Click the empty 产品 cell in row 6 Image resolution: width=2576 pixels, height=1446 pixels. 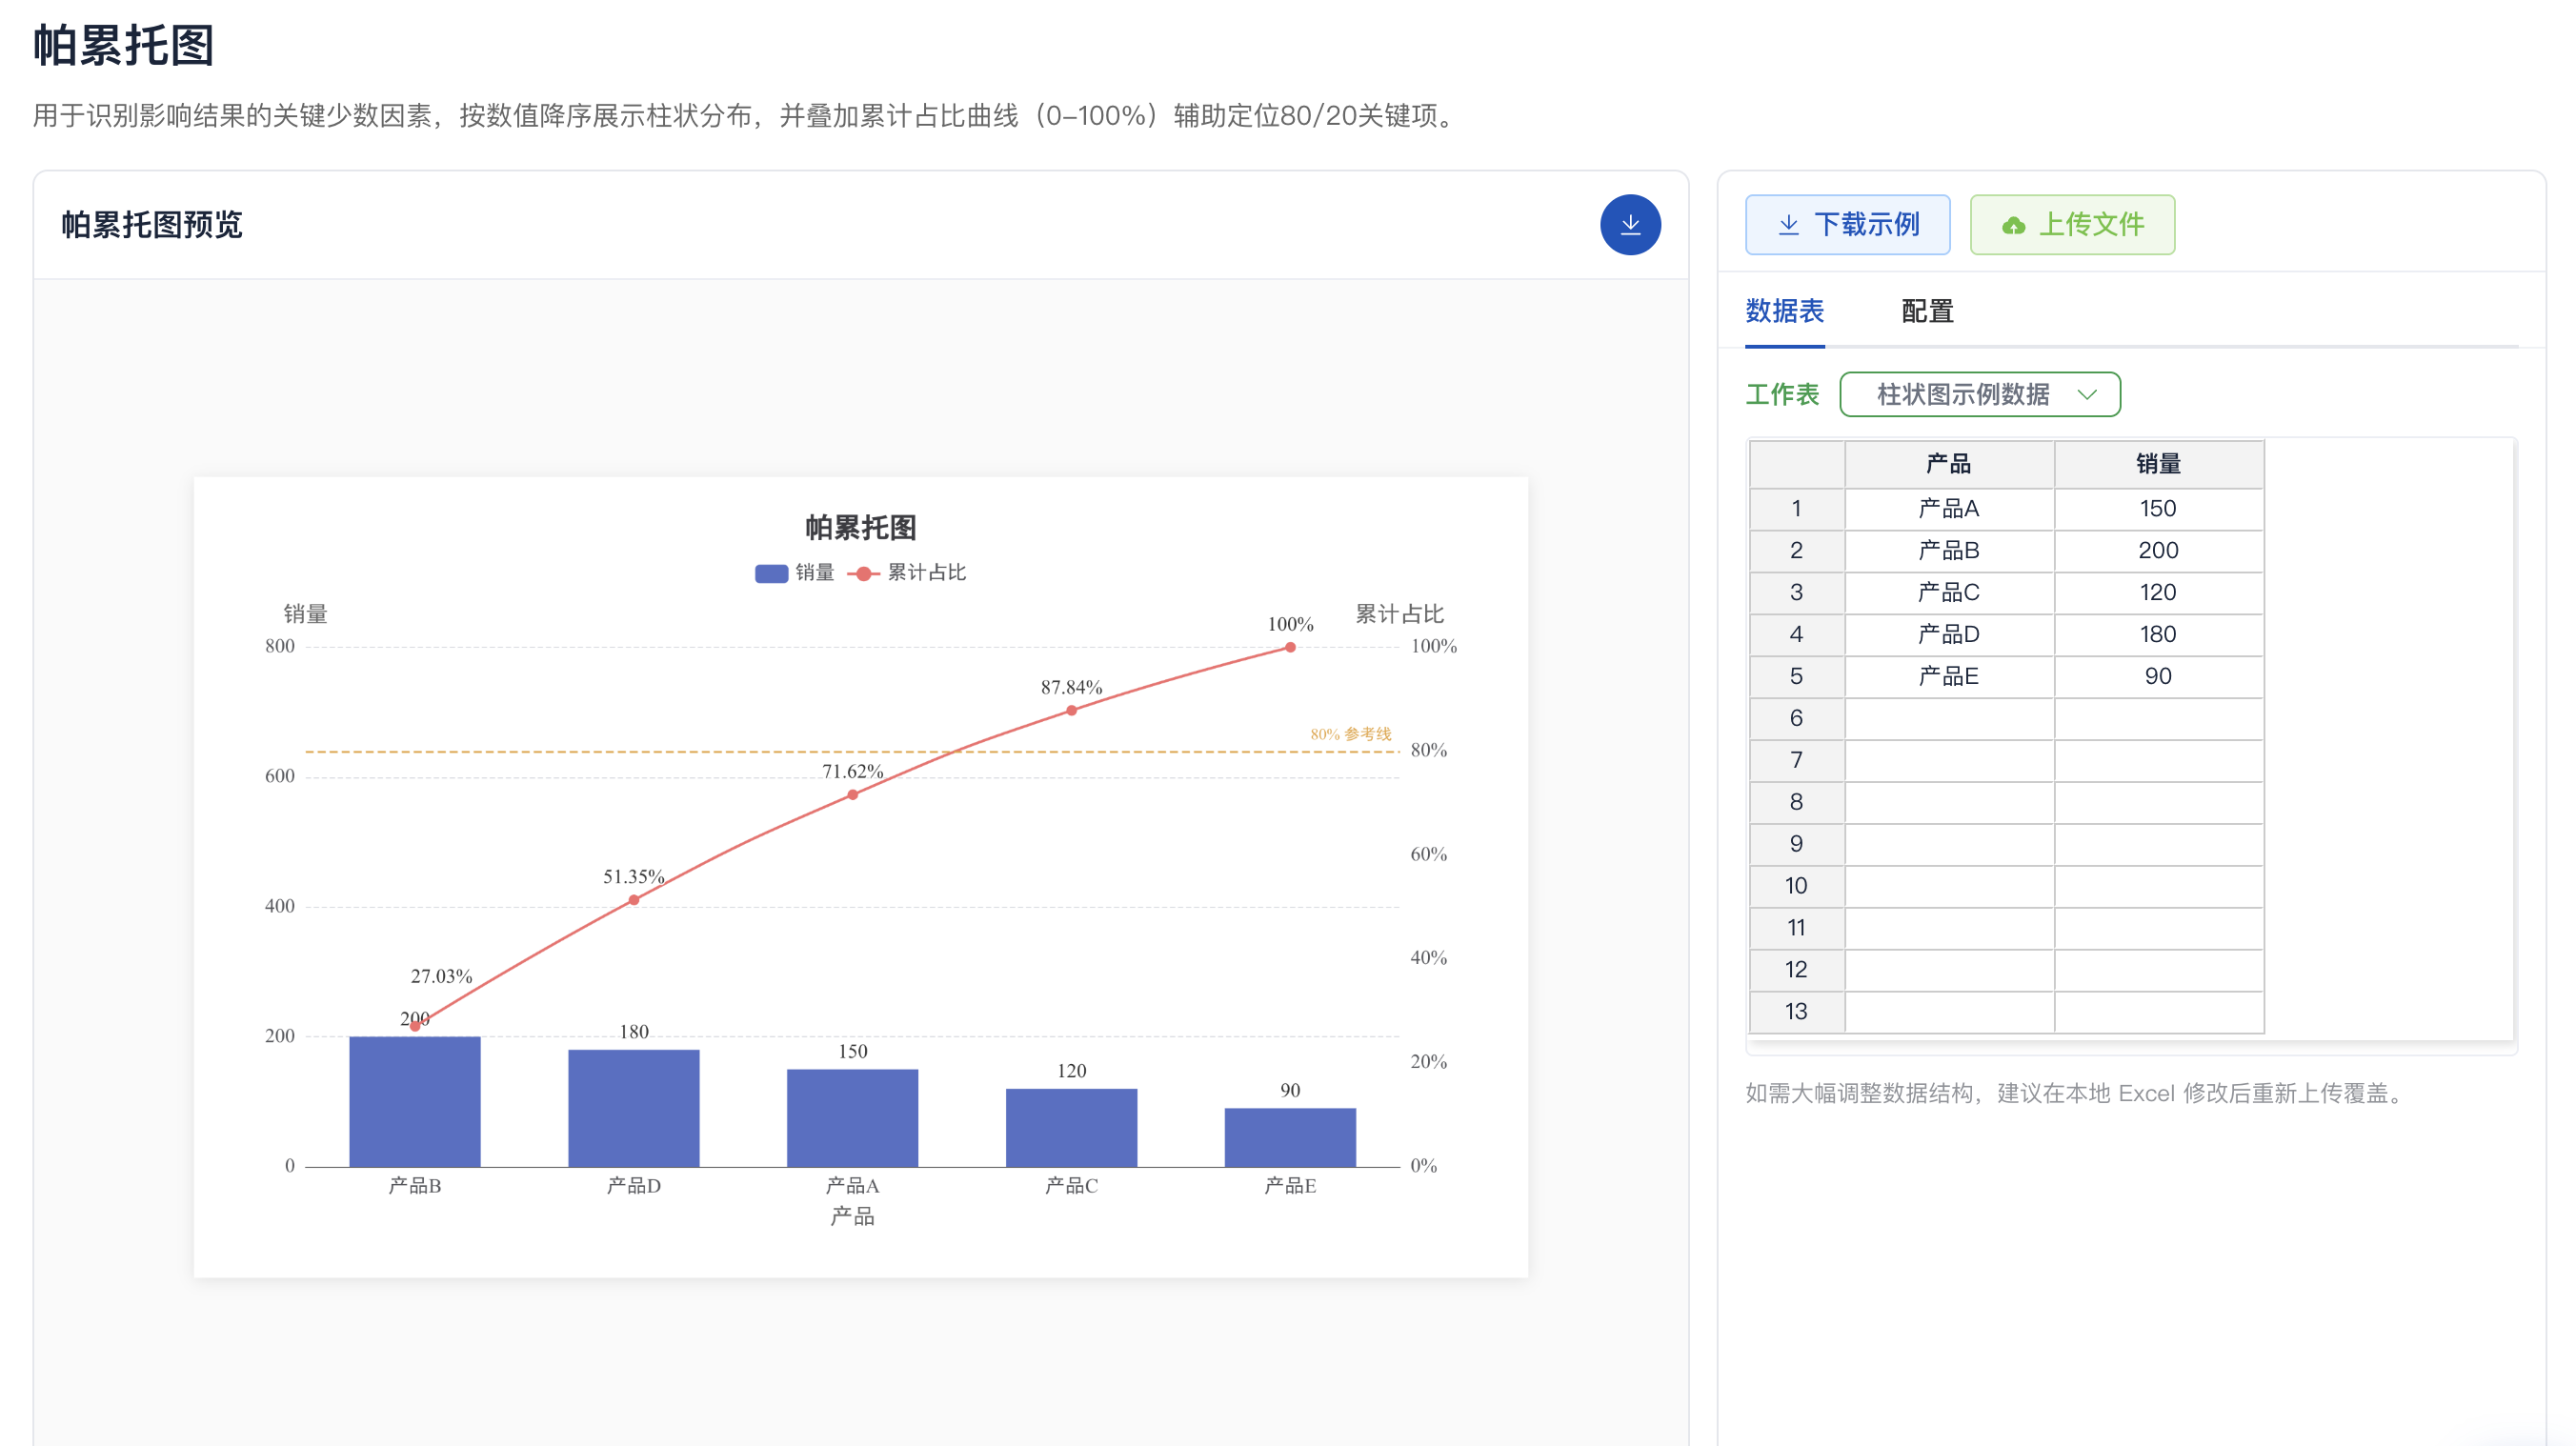(1949, 719)
